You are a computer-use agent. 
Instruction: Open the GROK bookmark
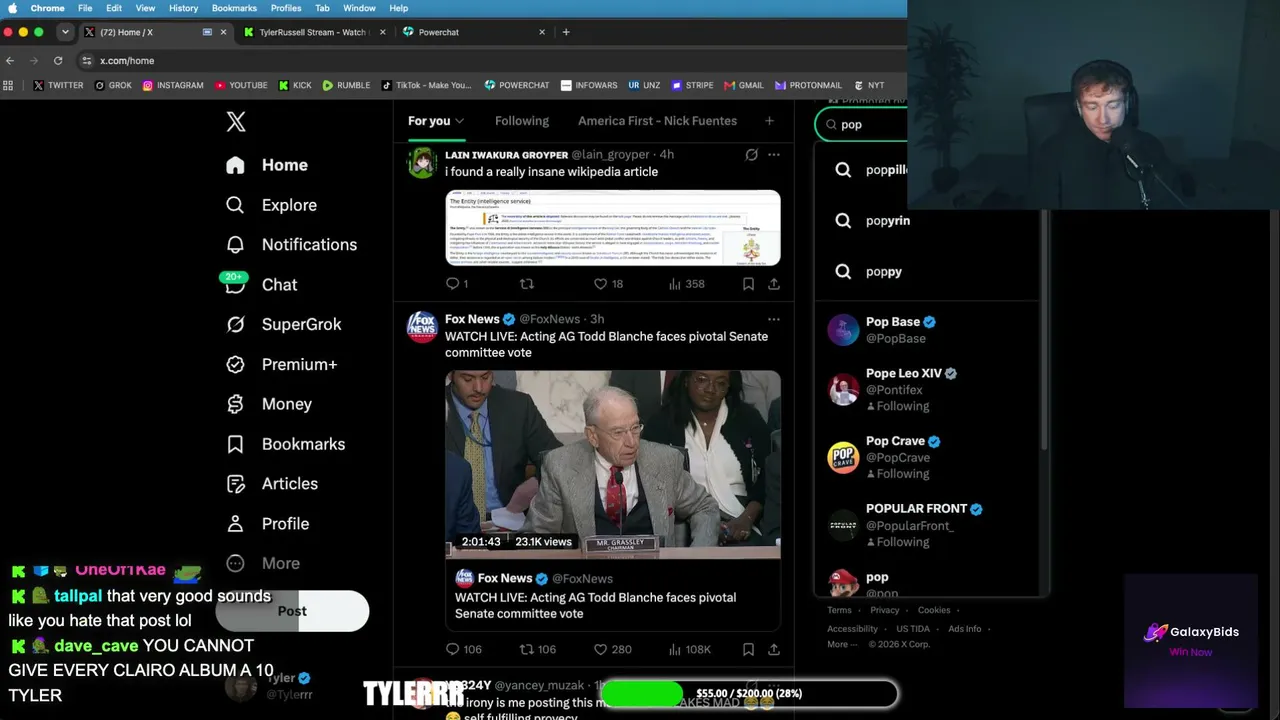pos(113,86)
